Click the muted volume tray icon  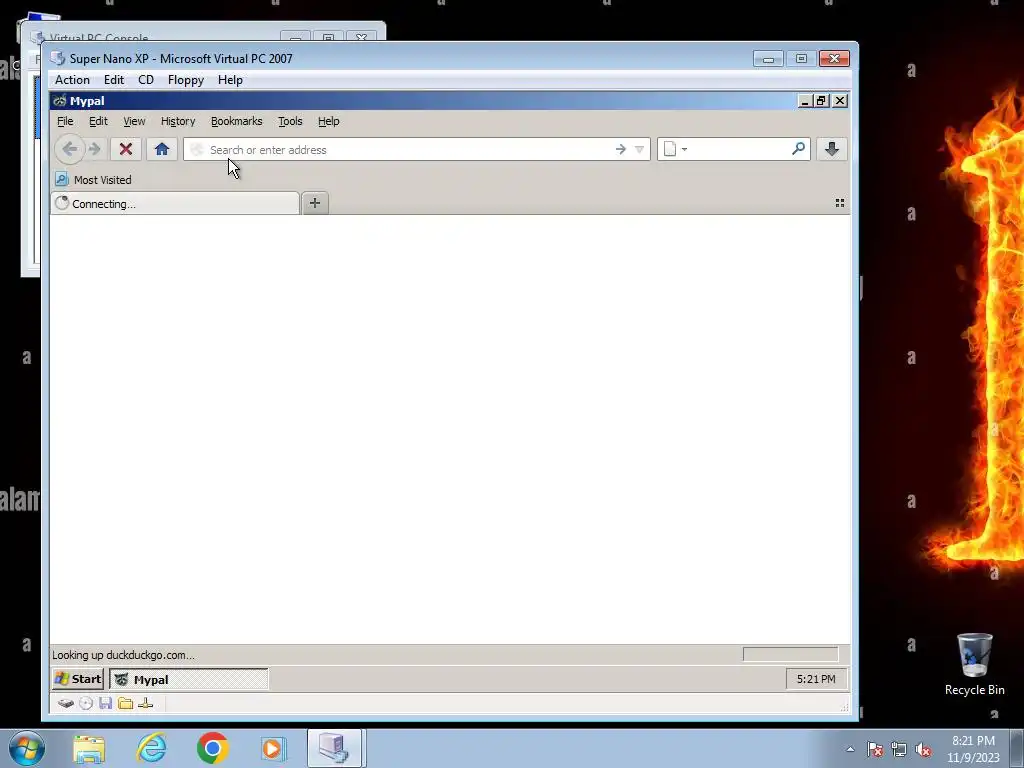point(923,749)
